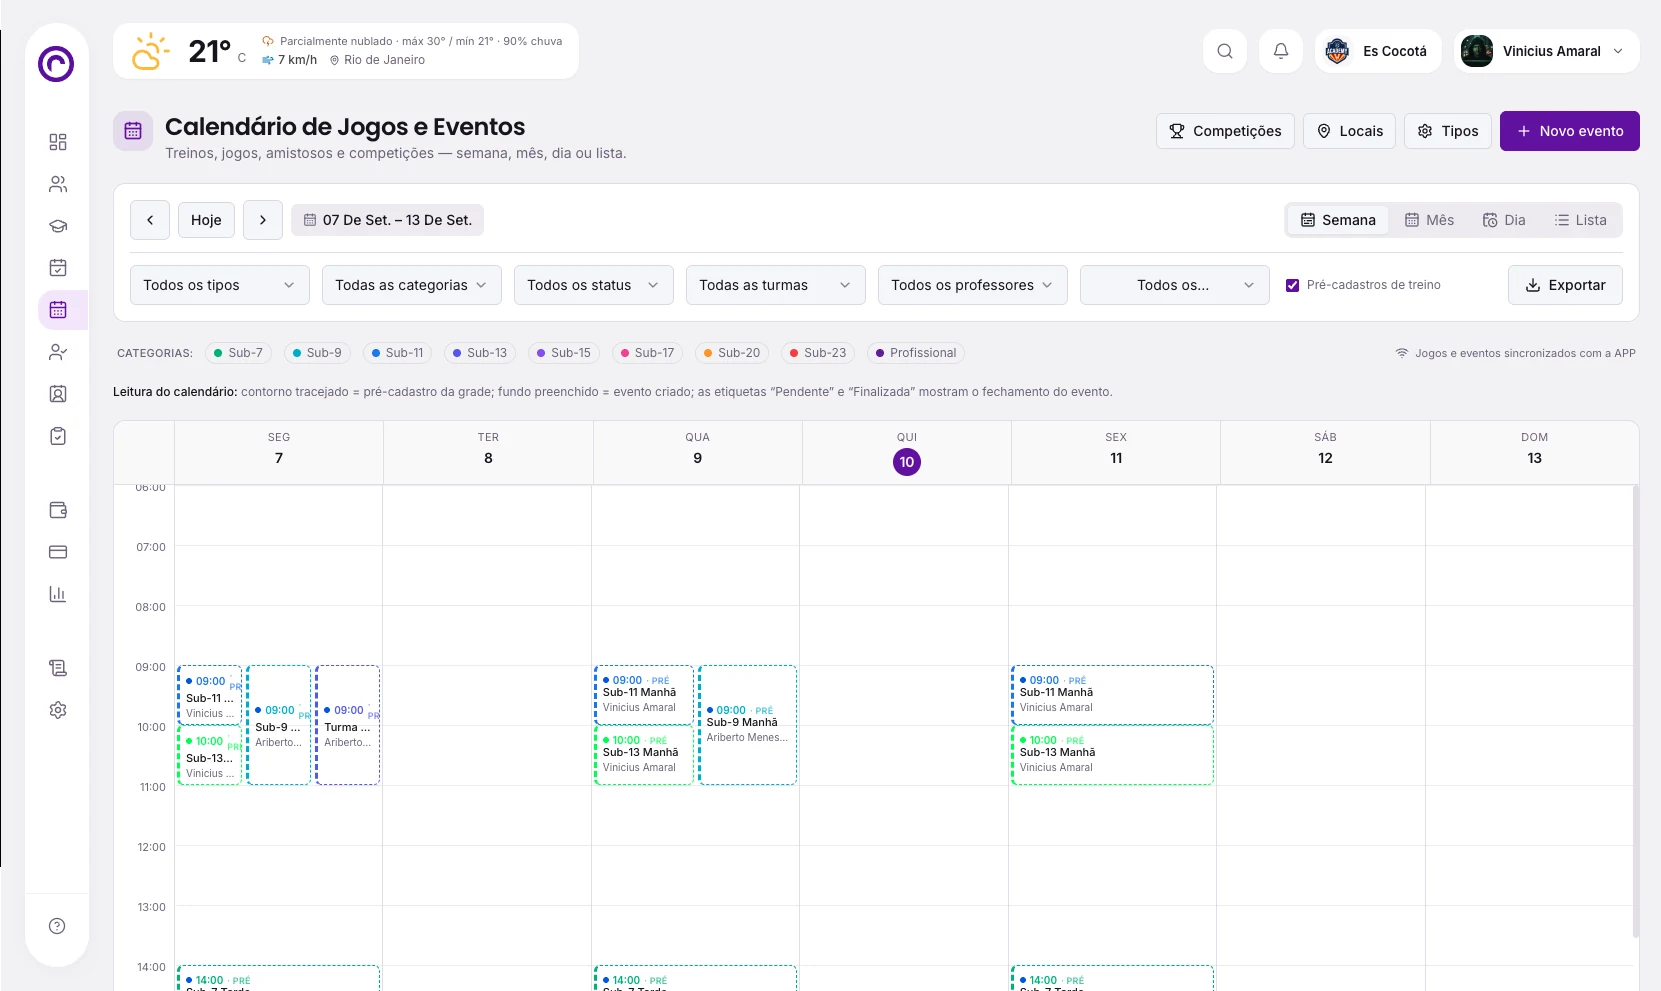Click the search magnifier icon
This screenshot has width=1661, height=991.
[1225, 51]
